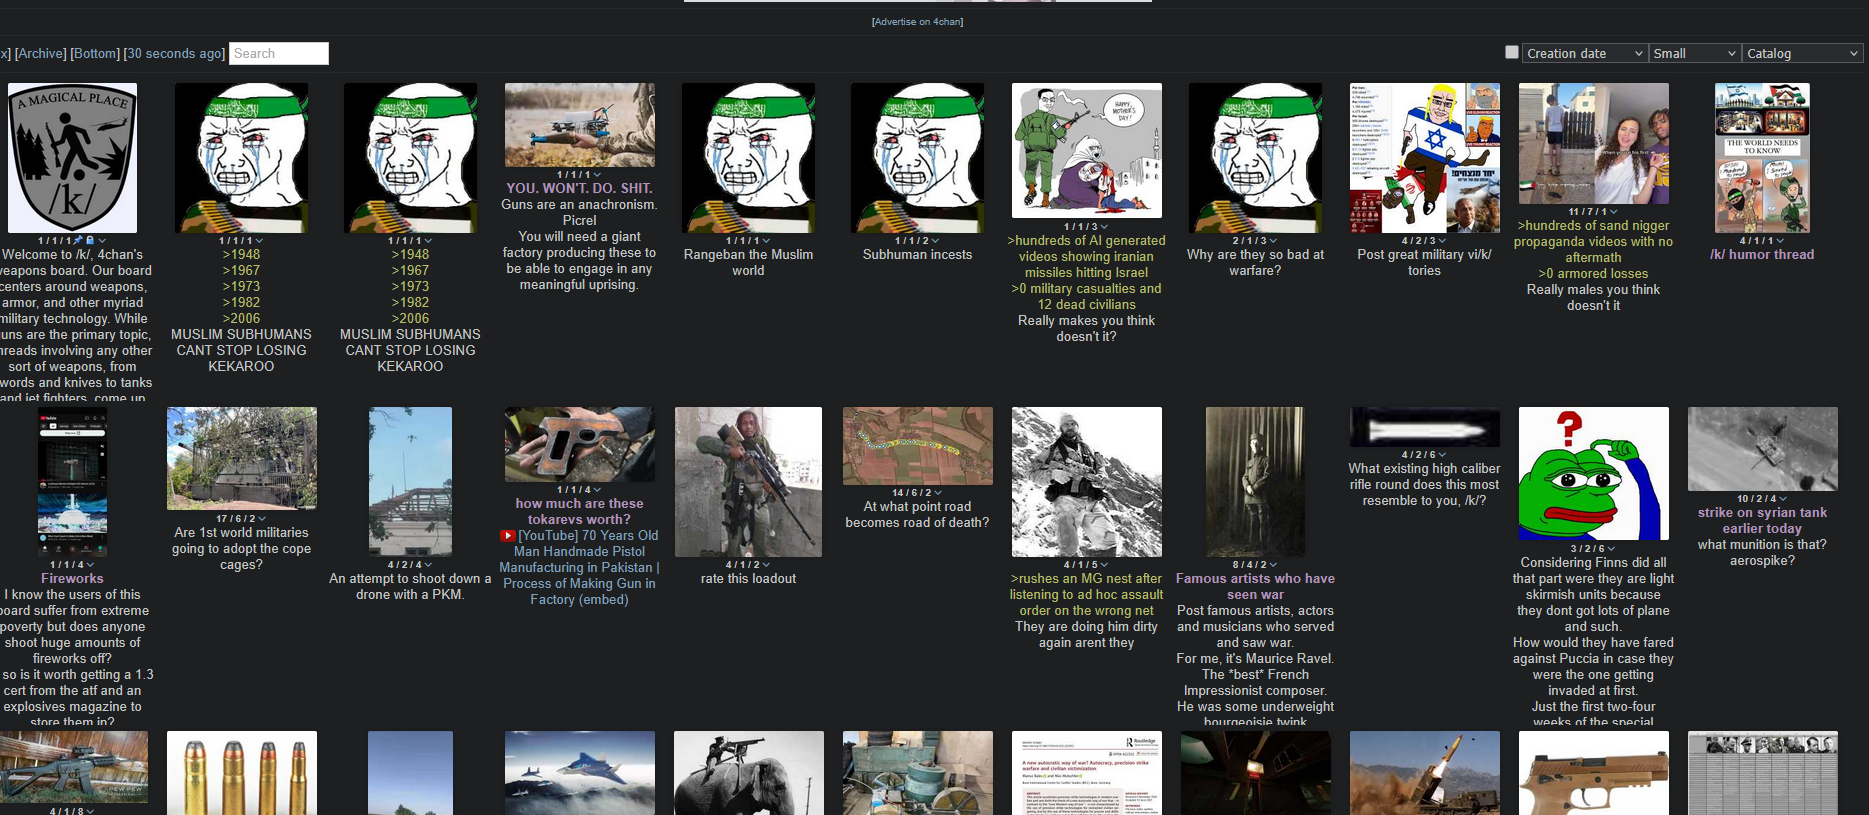Open the tan pistol thumbnail in the bottom row
This screenshot has width=1869, height=815.
(1594, 773)
